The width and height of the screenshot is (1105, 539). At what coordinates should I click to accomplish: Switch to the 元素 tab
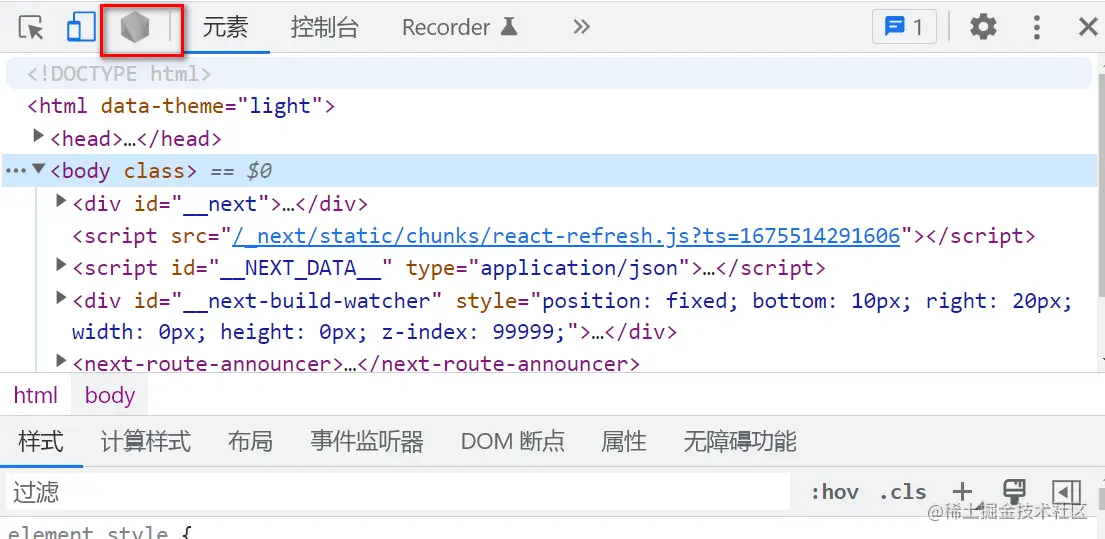tap(226, 27)
